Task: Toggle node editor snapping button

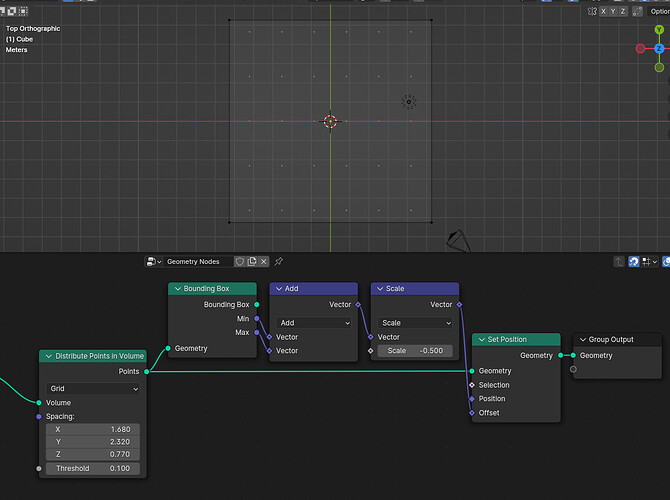Action: [634, 262]
